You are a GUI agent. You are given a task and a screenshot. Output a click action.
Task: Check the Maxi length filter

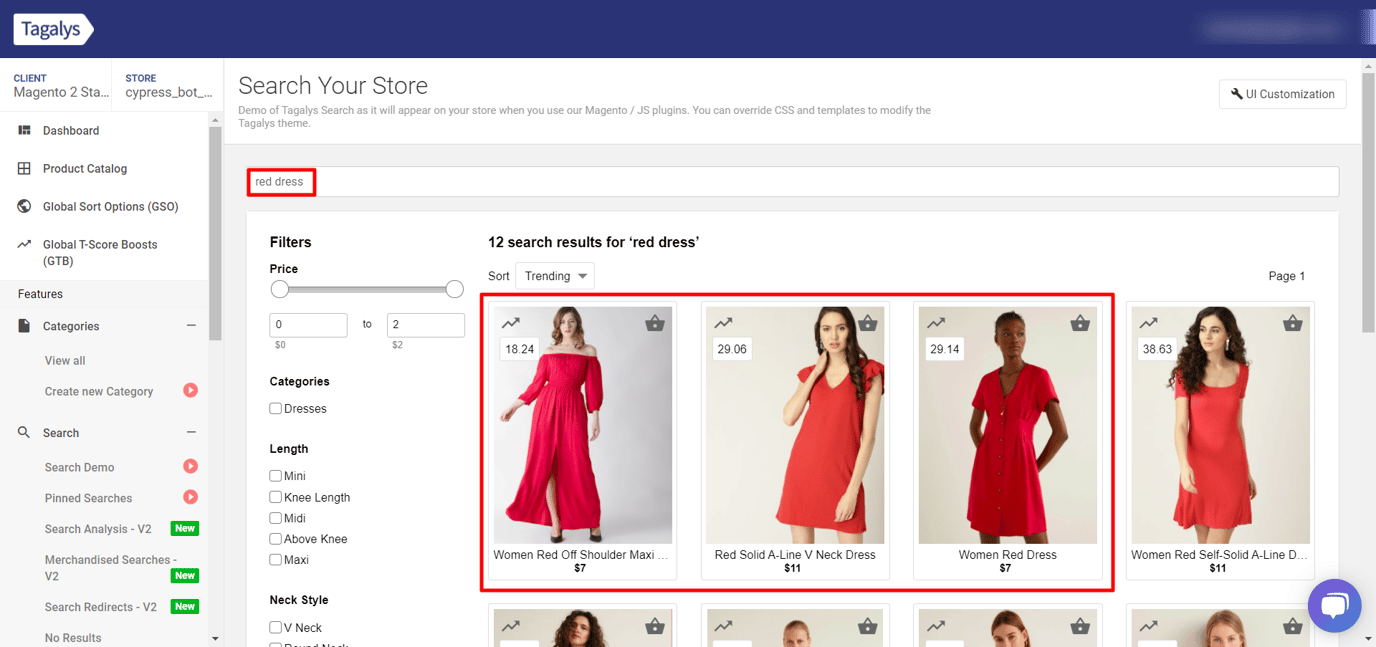tap(275, 560)
